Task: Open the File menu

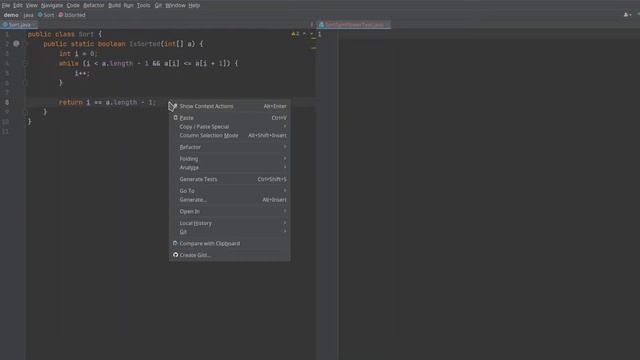Action: [6, 5]
